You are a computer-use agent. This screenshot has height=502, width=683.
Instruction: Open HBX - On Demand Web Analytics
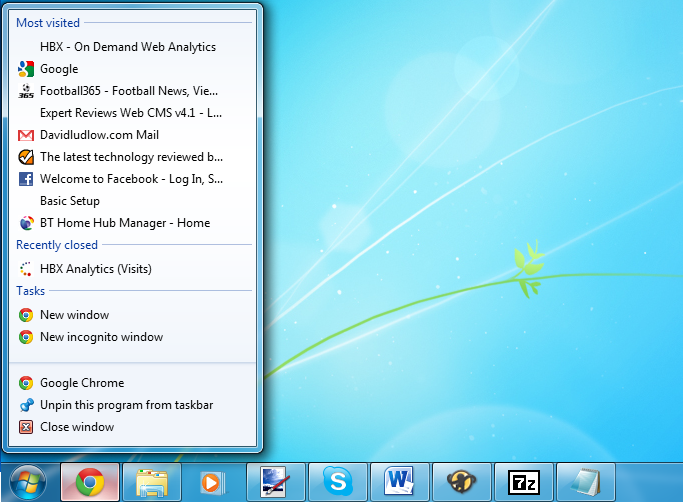tap(132, 47)
